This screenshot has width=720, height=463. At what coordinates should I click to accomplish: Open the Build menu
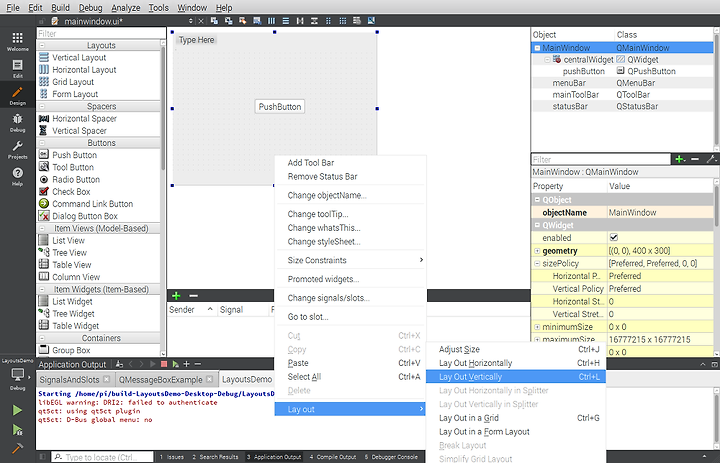point(60,8)
